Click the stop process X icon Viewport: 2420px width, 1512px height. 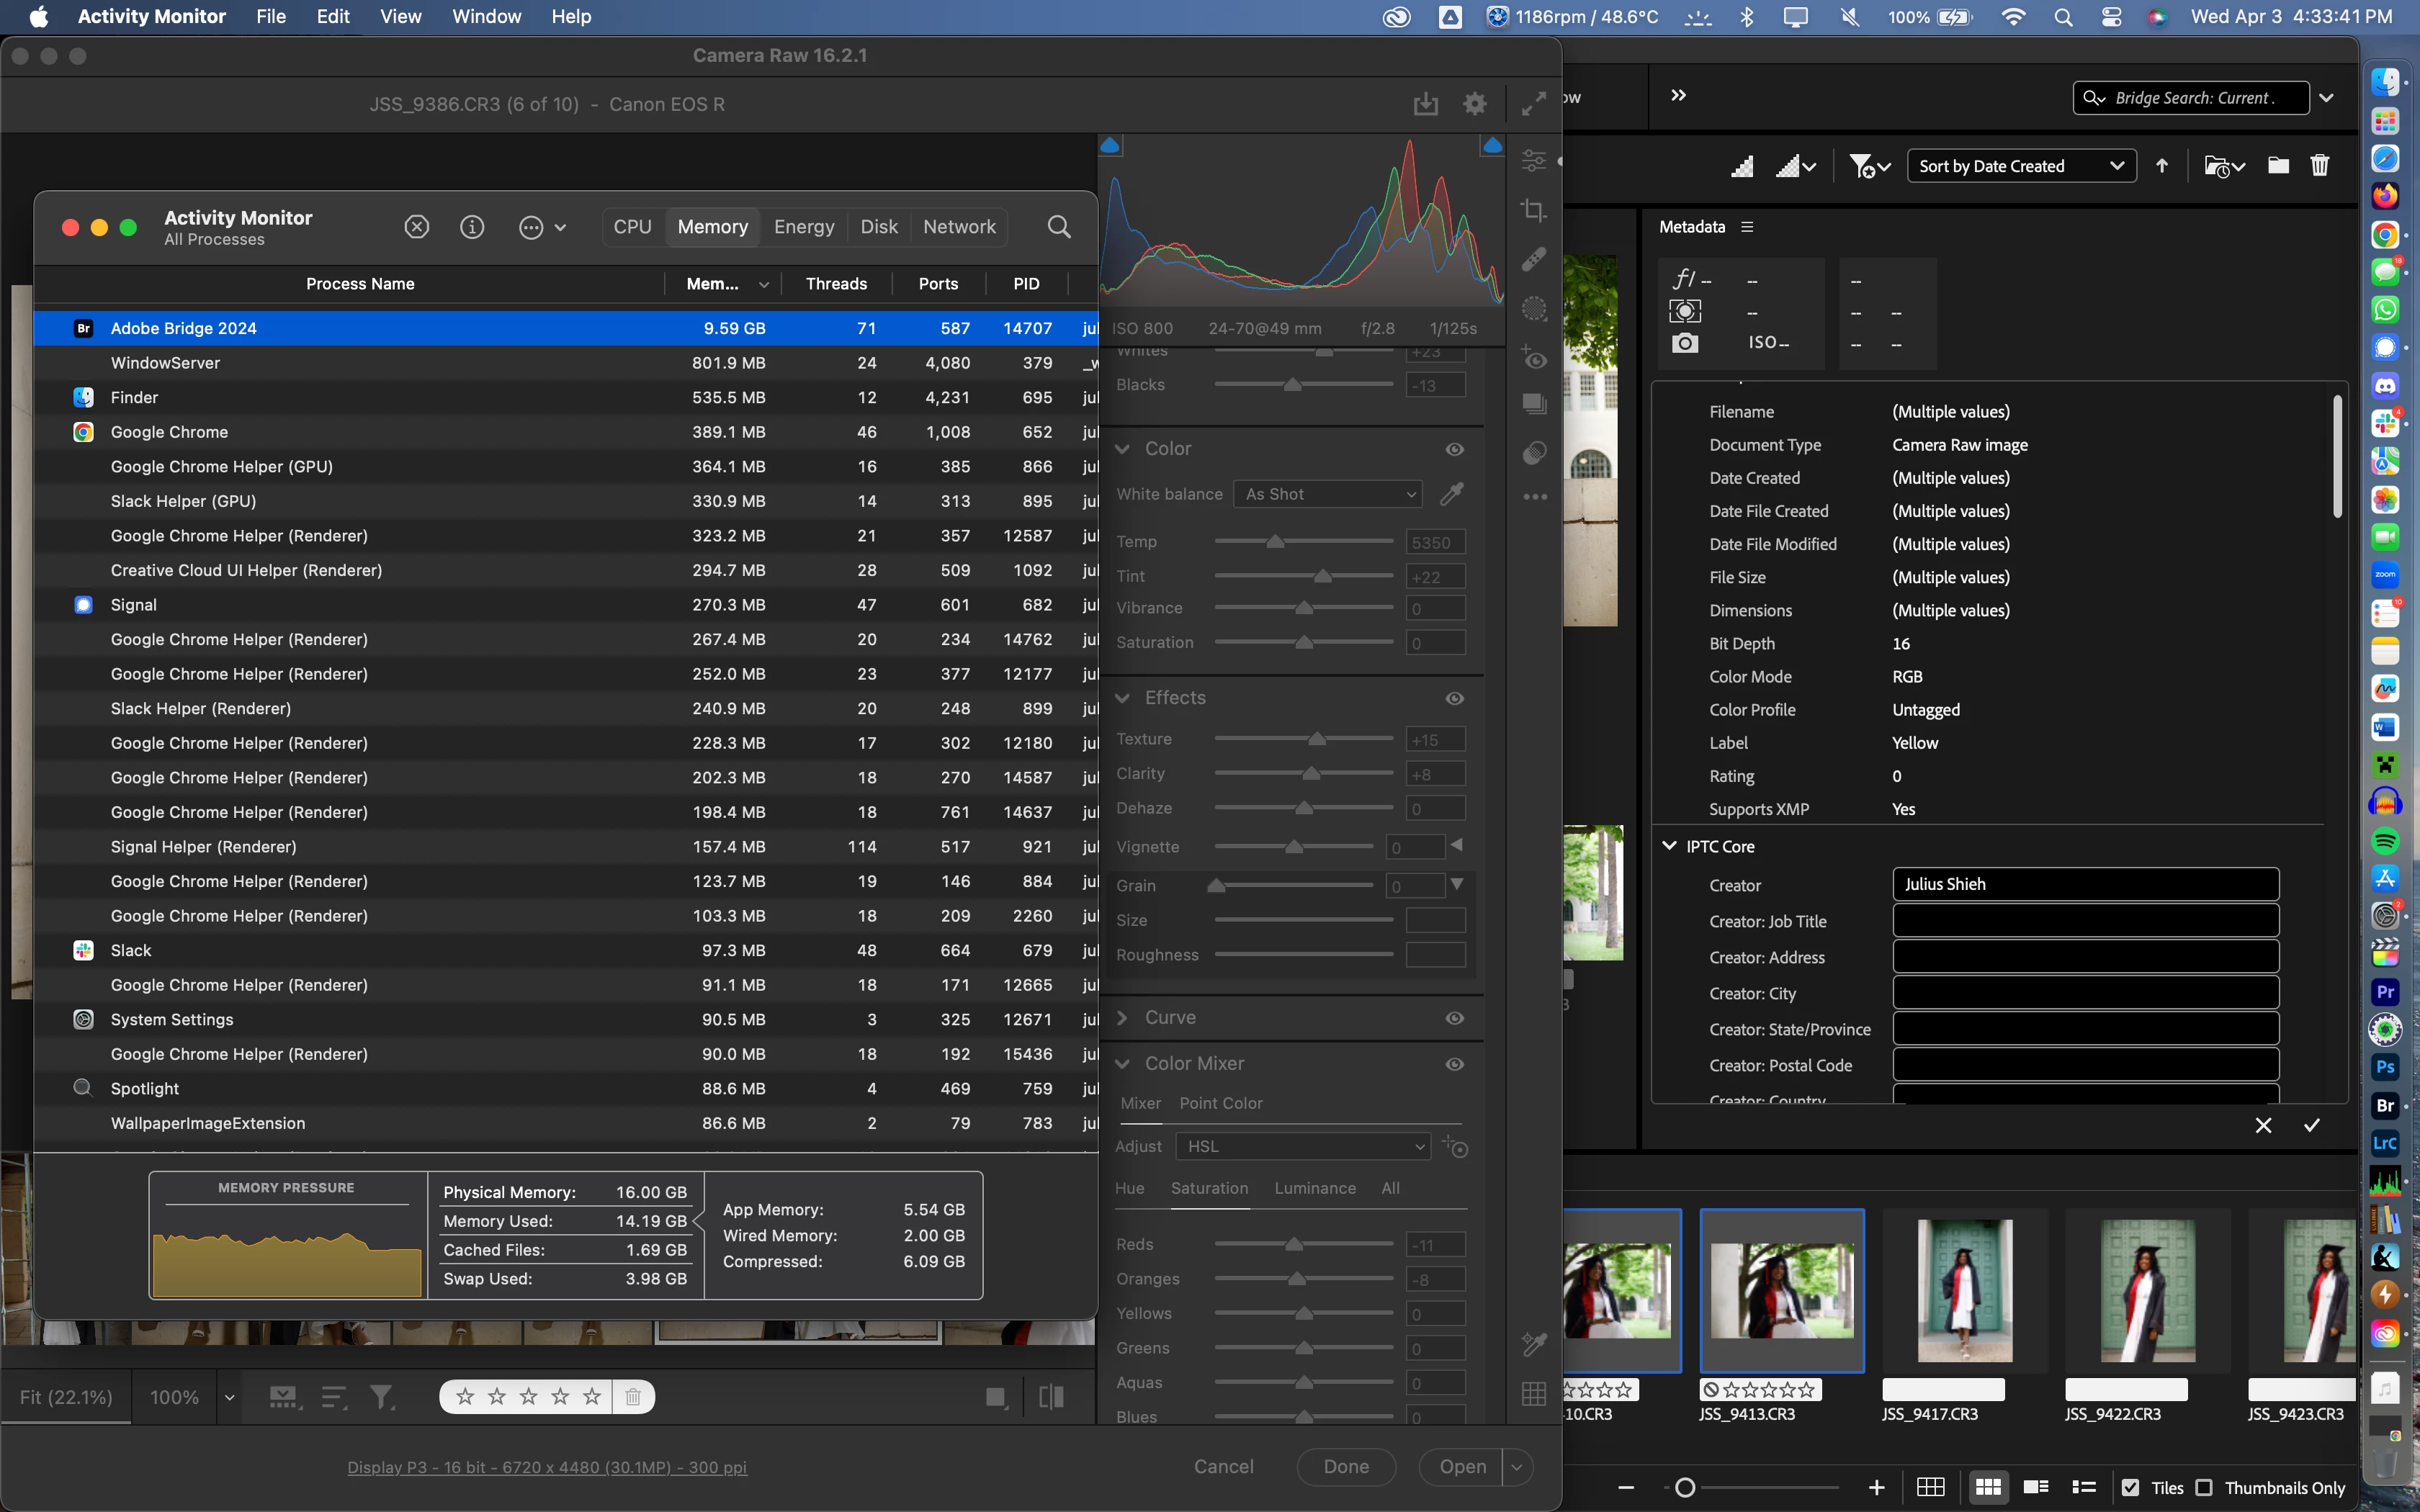417,227
